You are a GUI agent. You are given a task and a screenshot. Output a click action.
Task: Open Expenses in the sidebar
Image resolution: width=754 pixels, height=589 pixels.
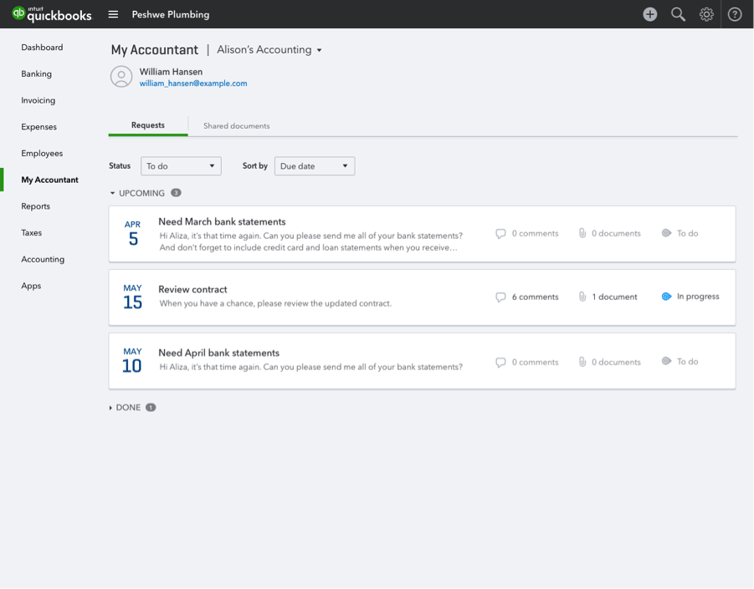39,127
